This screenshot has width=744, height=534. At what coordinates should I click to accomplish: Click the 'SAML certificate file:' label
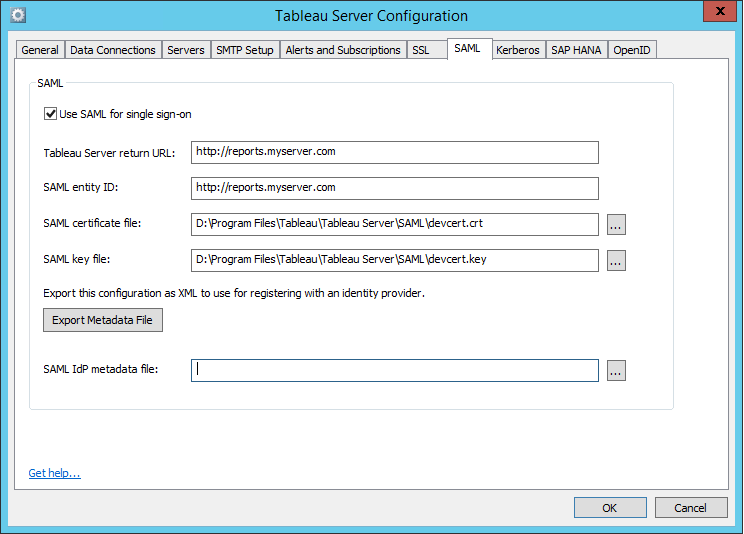[92, 223]
